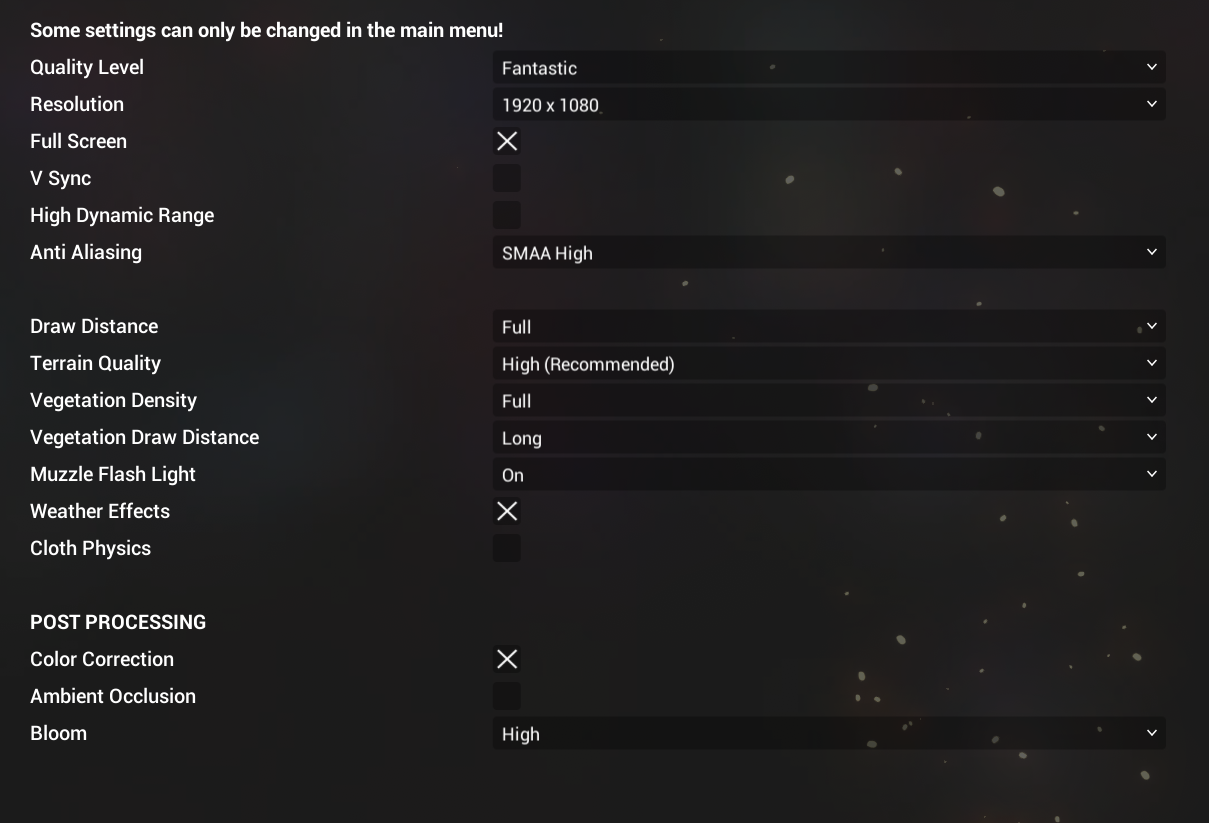Change the Muzzle Flash Light setting
This screenshot has width=1209, height=823.
point(828,475)
